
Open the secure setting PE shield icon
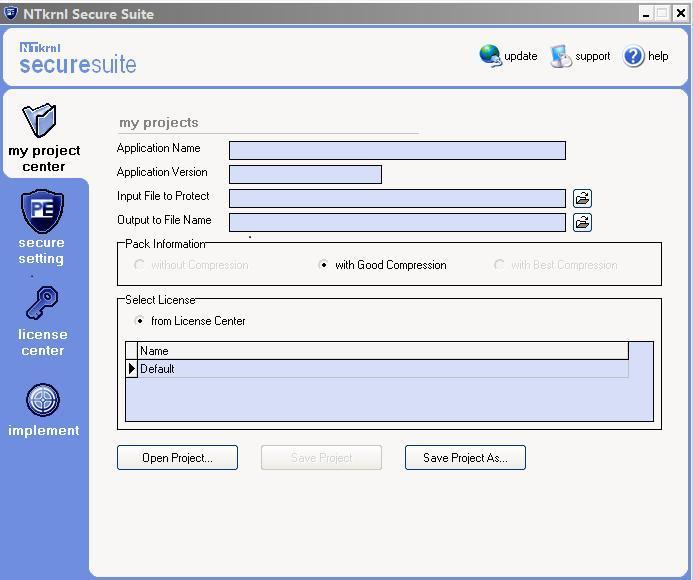[42, 211]
